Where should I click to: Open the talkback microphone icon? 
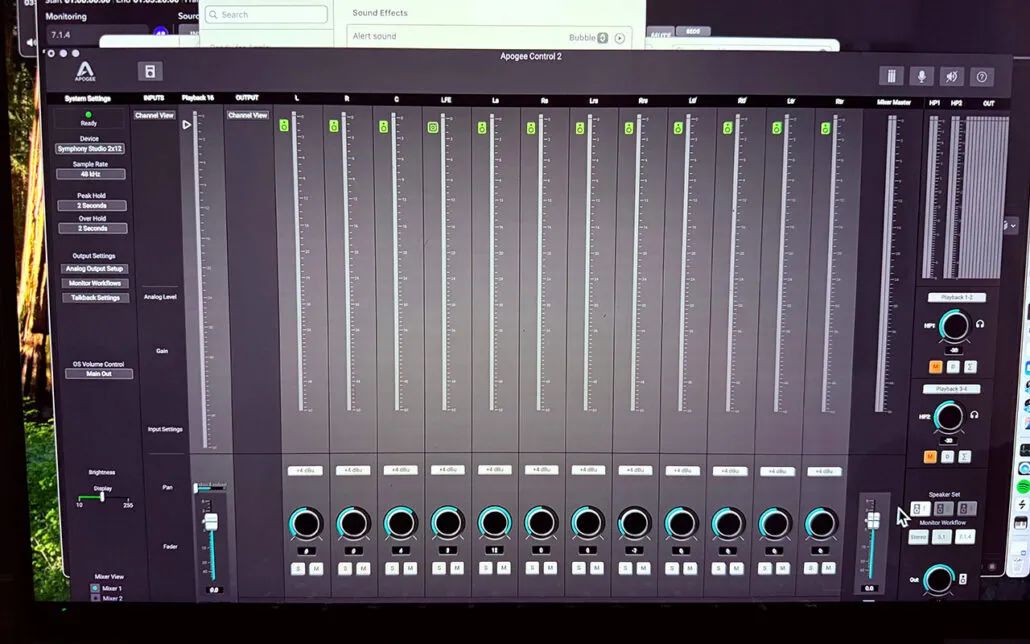pyautogui.click(x=921, y=77)
